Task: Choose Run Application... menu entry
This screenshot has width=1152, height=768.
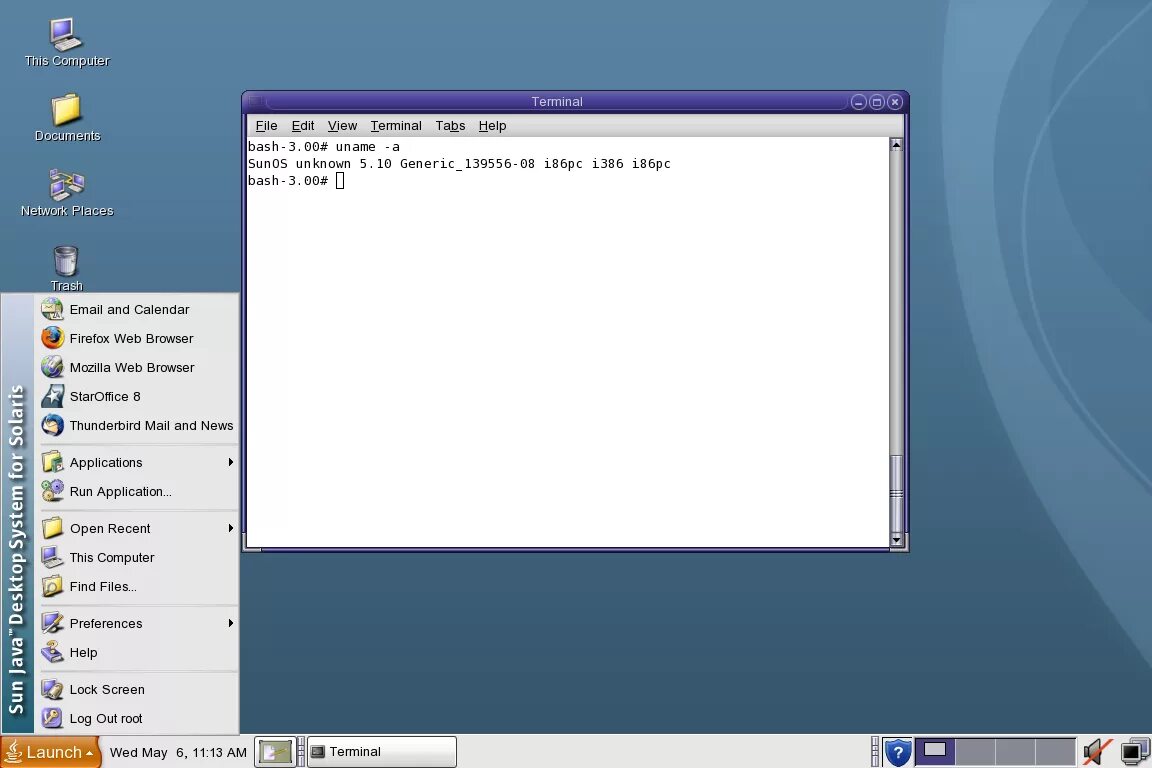Action: (x=137, y=492)
